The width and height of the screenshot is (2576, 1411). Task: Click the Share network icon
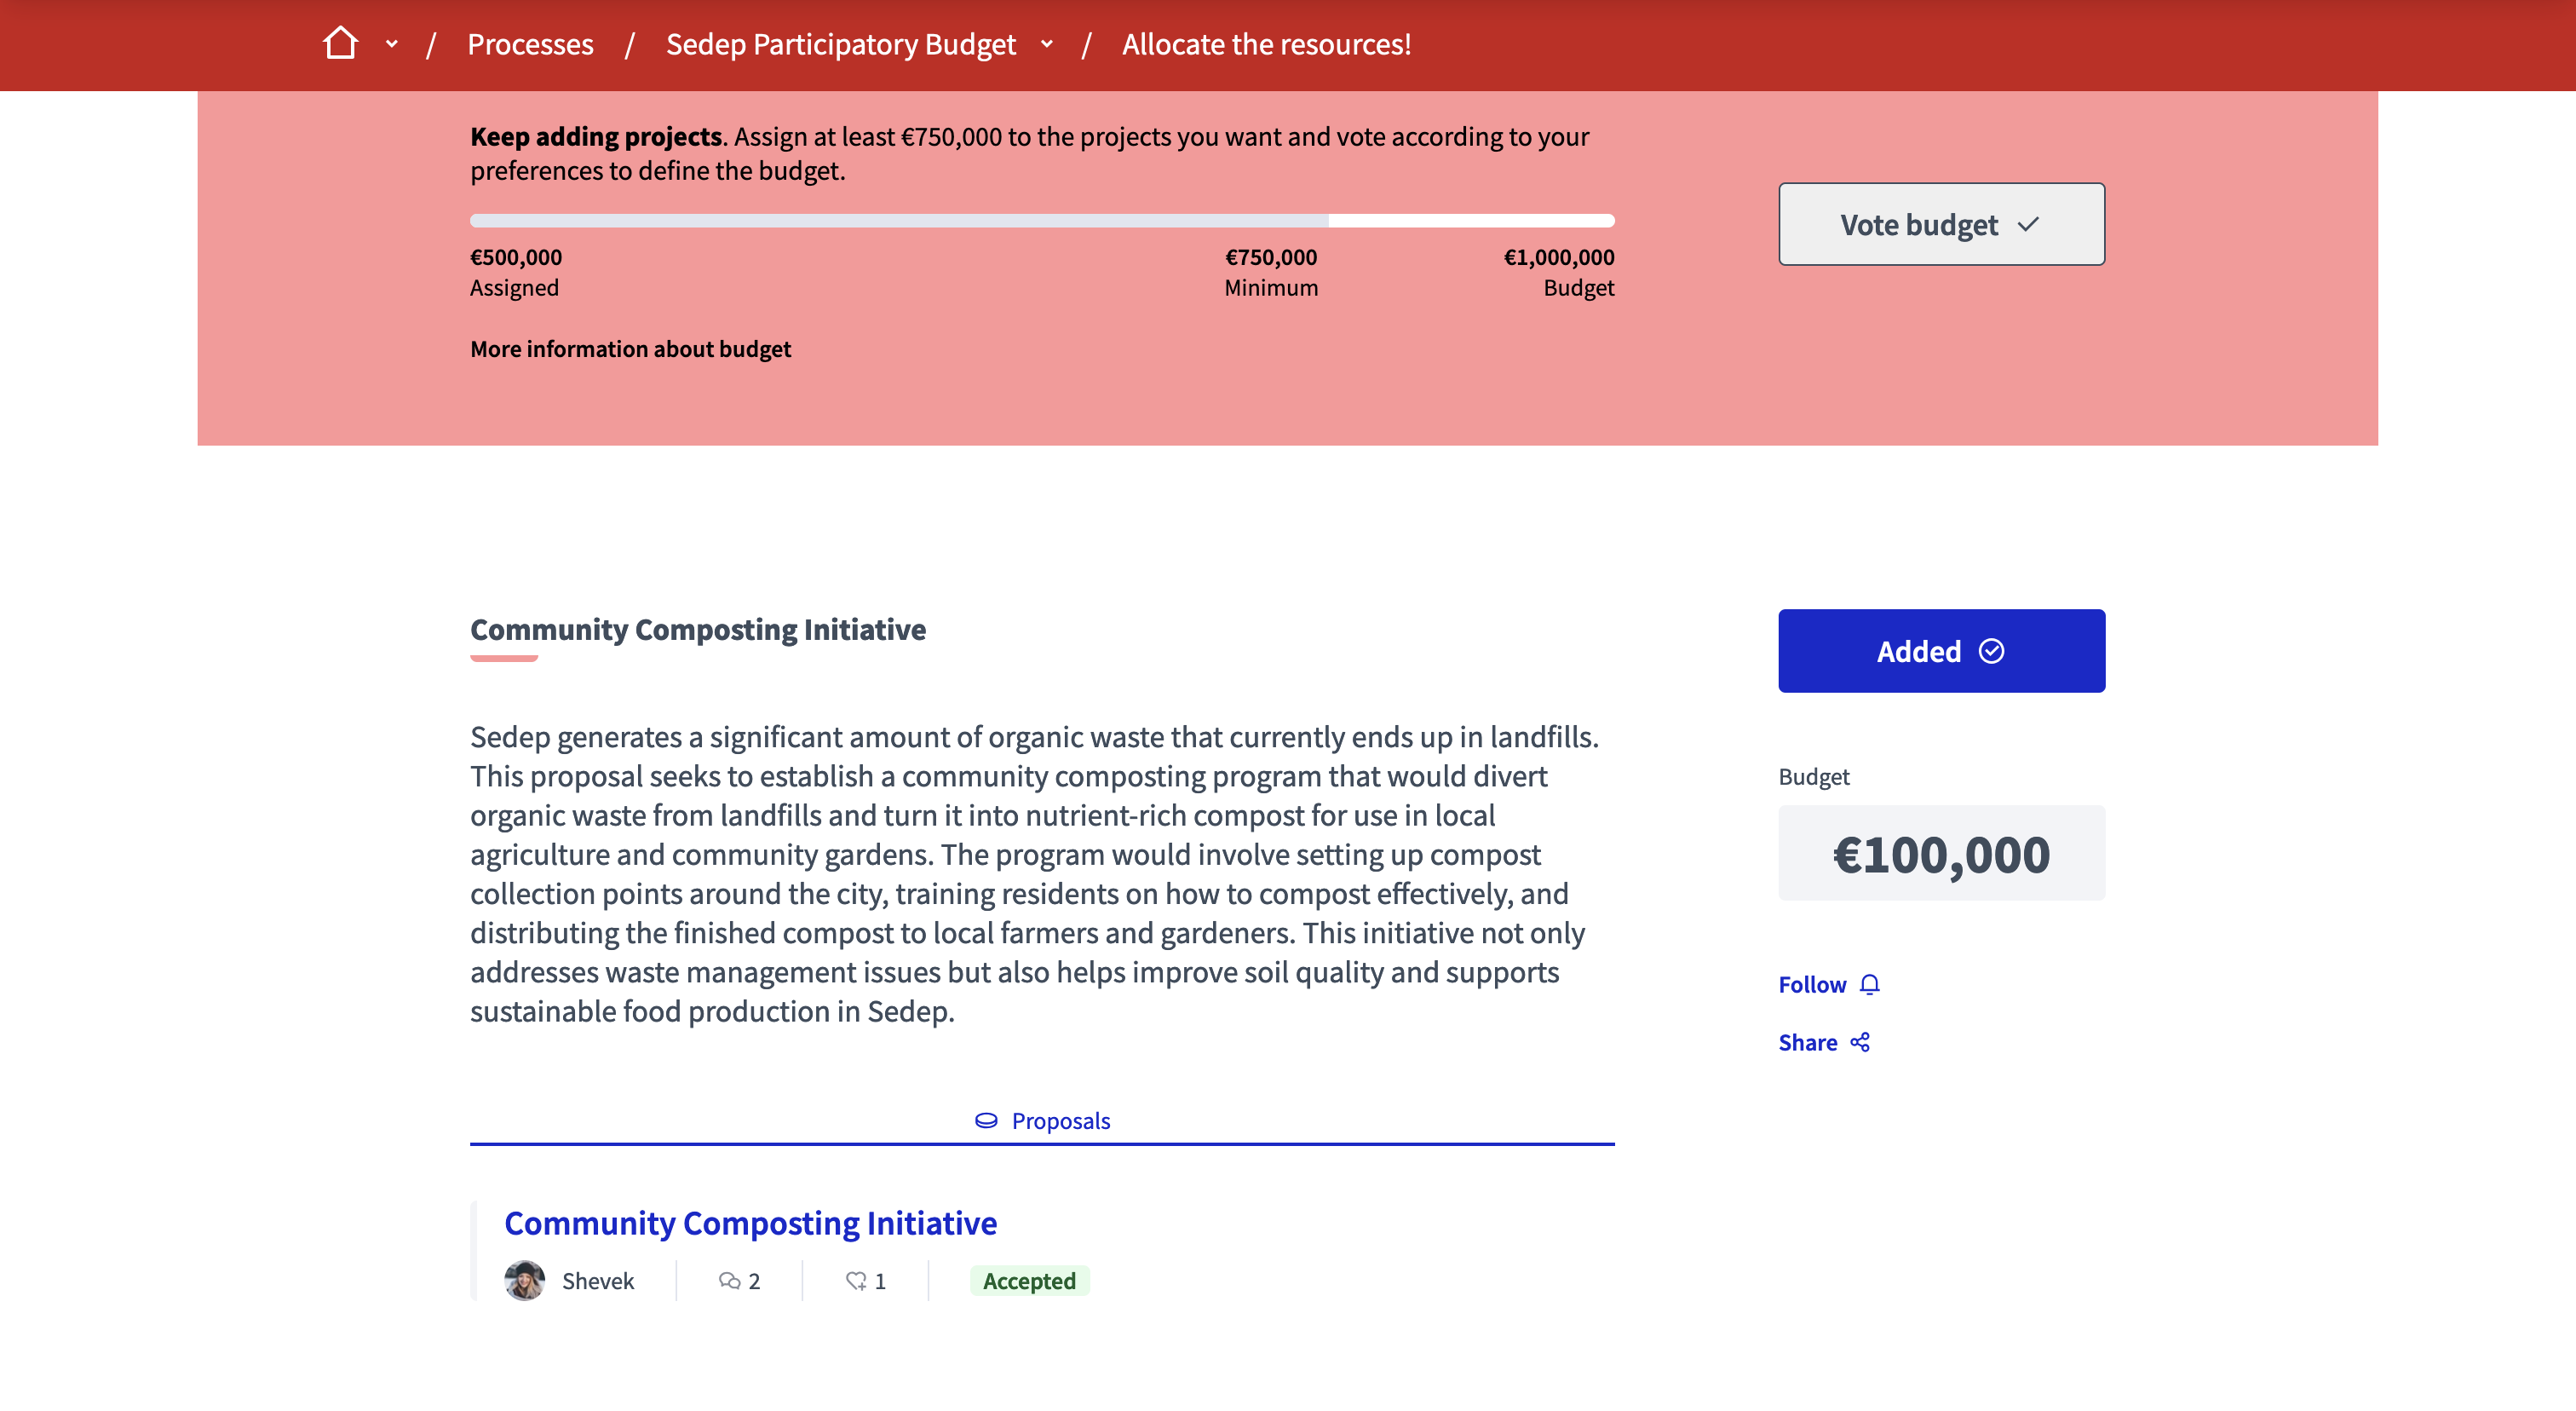point(1859,1043)
